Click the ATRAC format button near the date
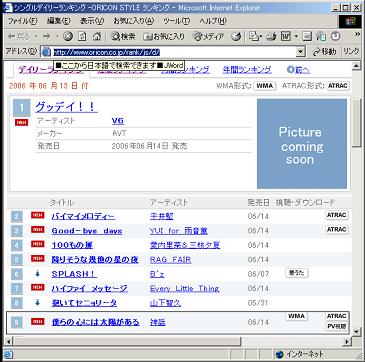This screenshot has height=362, width=365. pyautogui.click(x=338, y=86)
